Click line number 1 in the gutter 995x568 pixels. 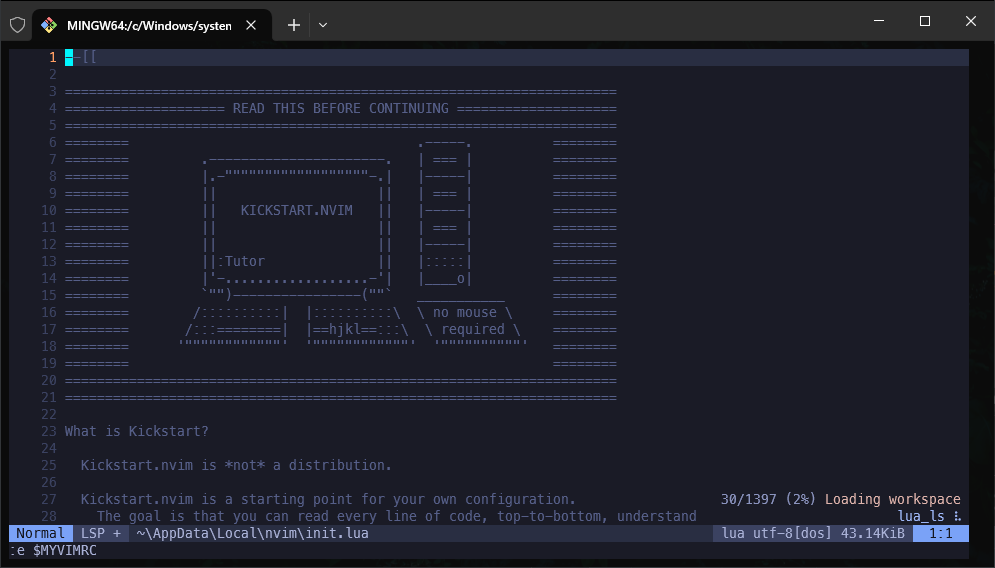pyautogui.click(x=53, y=57)
